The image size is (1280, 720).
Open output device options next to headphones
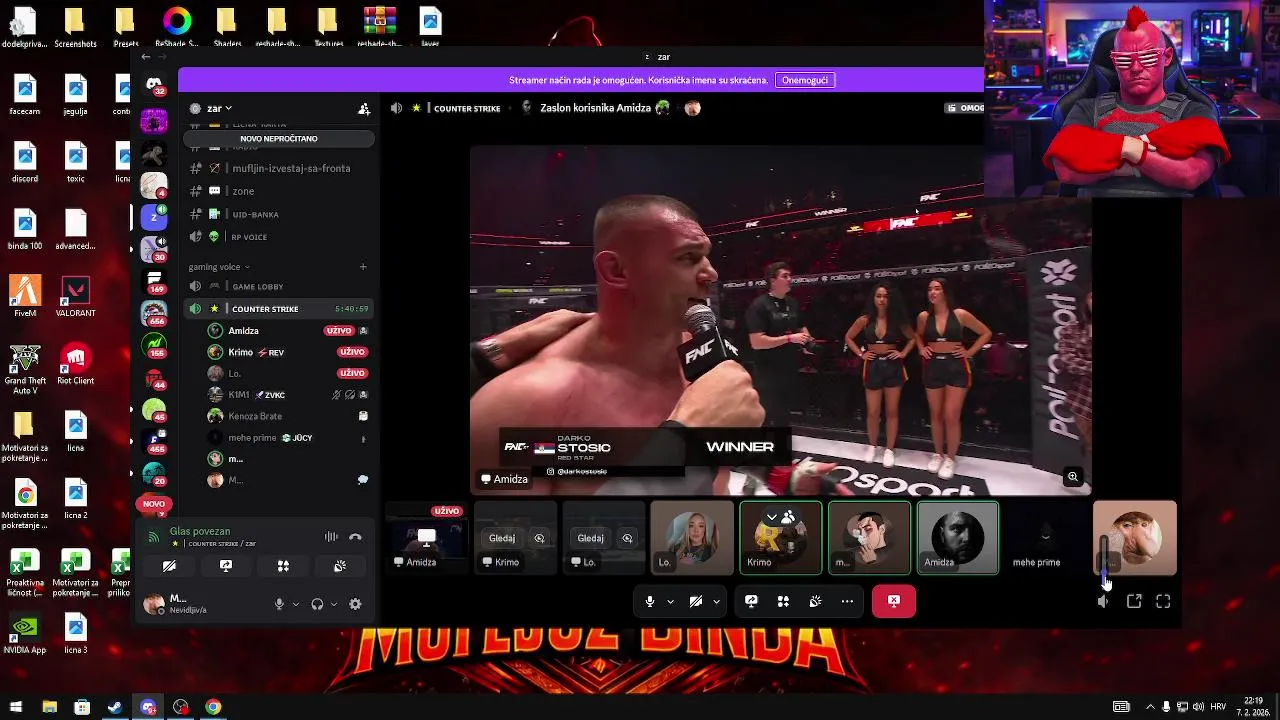click(334, 604)
